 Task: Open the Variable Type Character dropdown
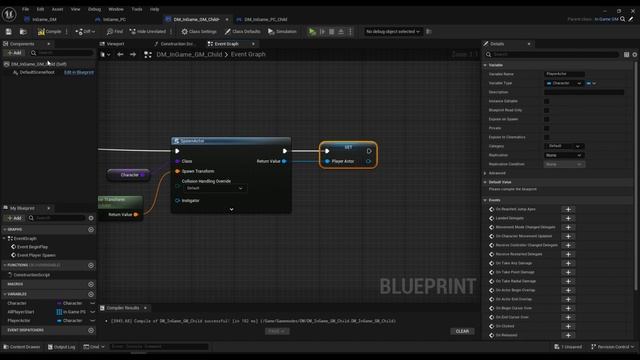564,83
